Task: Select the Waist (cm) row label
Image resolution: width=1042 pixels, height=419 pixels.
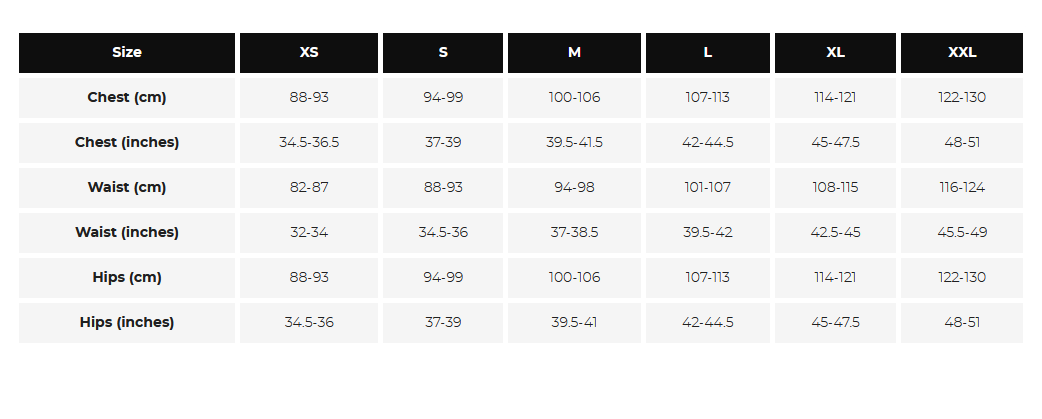Action: click(x=127, y=188)
